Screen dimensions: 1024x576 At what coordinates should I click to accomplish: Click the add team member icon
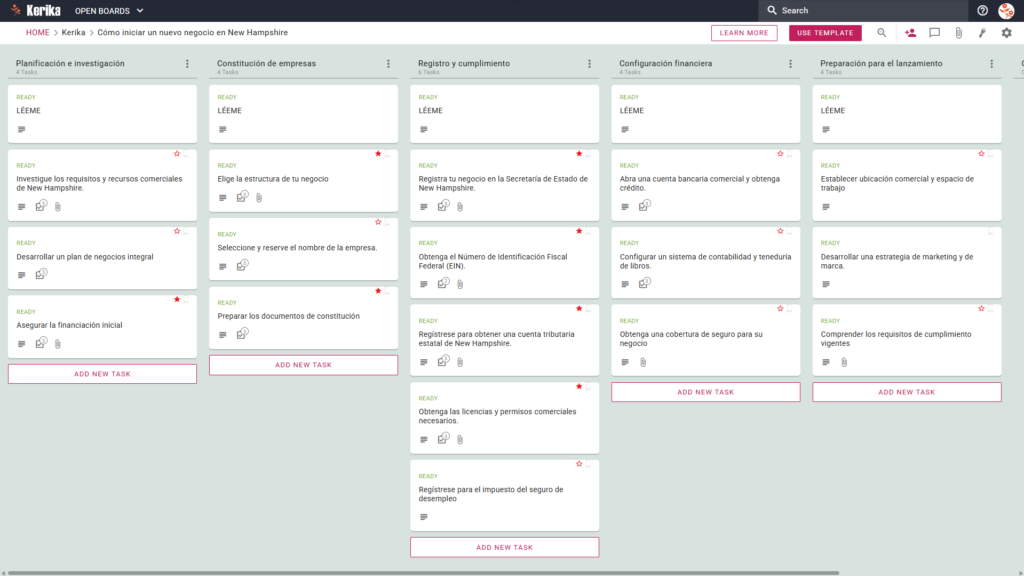pos(910,33)
